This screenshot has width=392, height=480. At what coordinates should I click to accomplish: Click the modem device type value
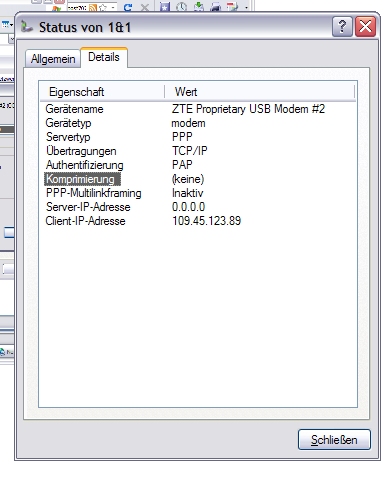[x=188, y=123]
